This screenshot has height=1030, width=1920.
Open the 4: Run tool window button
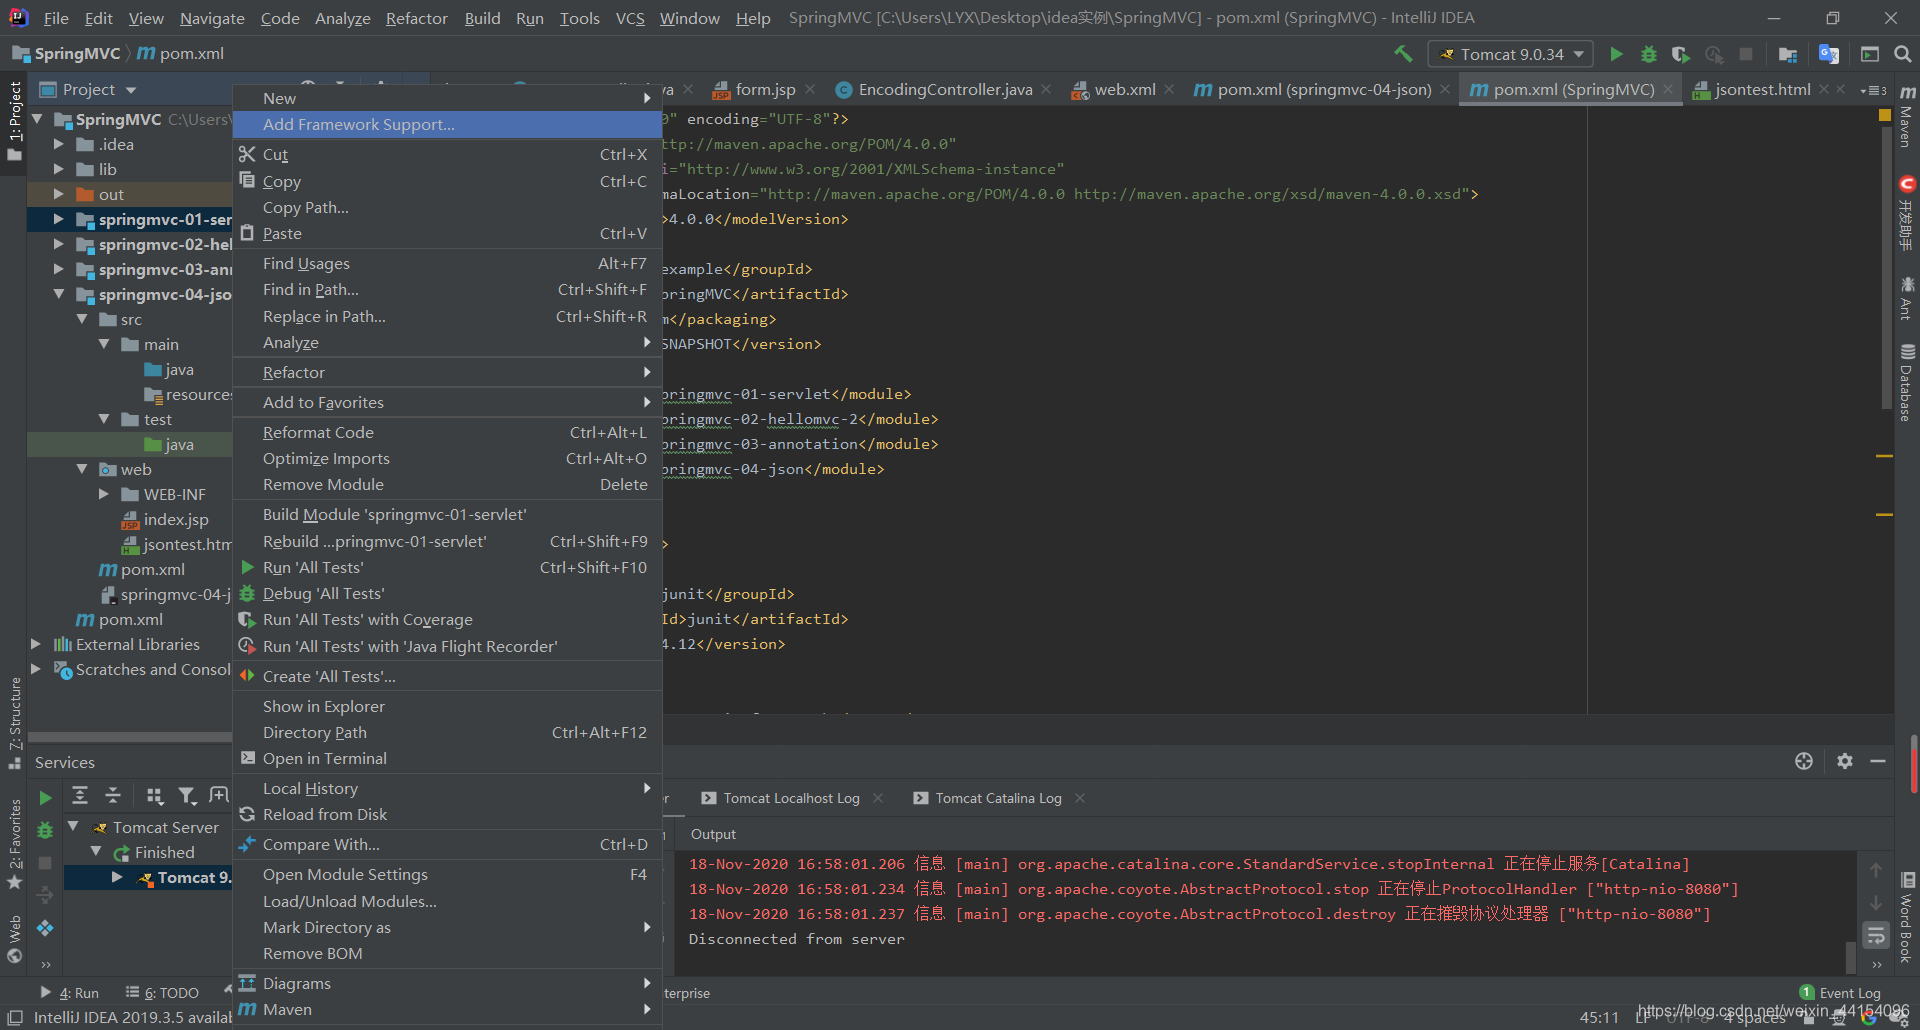70,993
